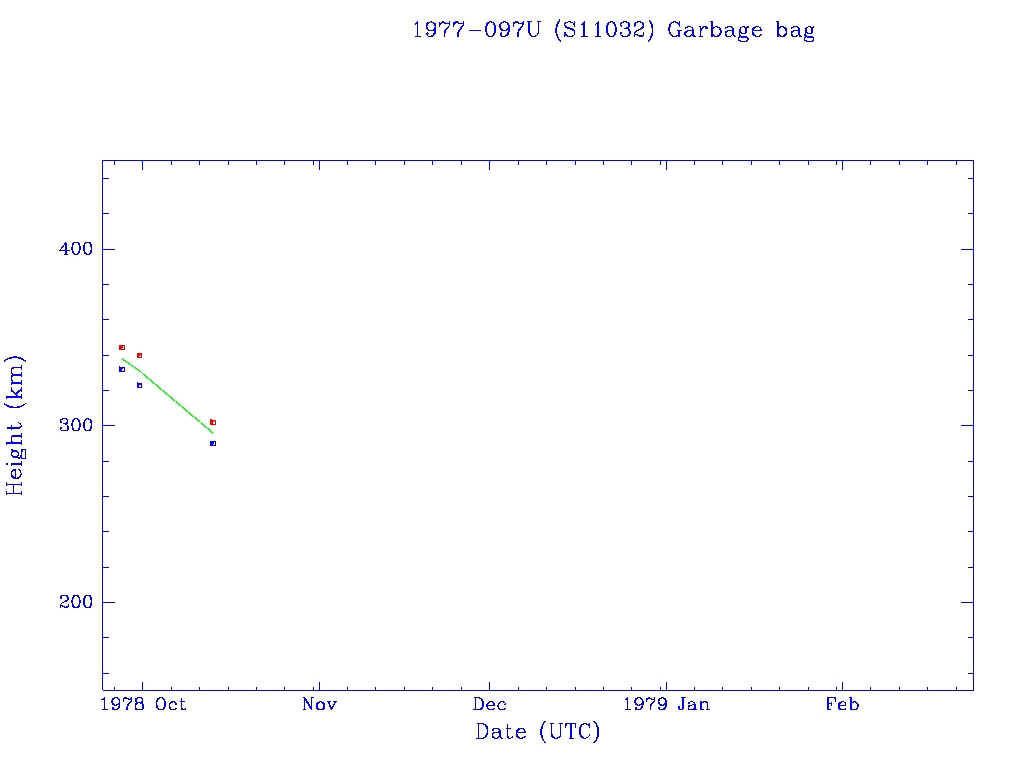
Task: Select the last red marker near 300 km
Action: [213, 422]
